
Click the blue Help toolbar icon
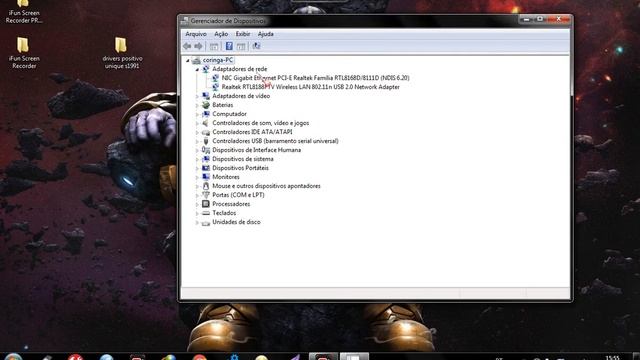(229, 46)
